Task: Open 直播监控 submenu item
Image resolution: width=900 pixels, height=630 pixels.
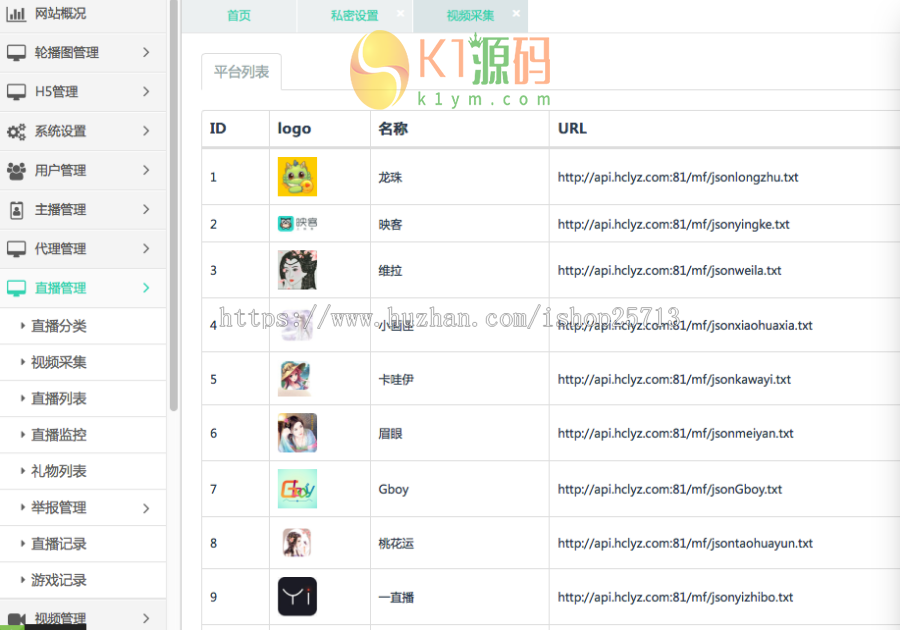Action: 83,434
